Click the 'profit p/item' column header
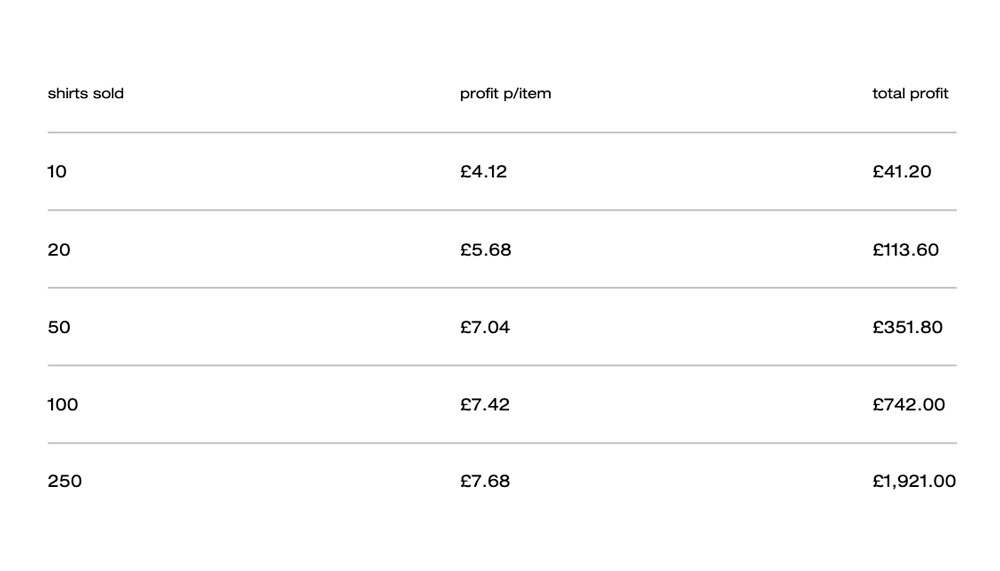The width and height of the screenshot is (1000, 571). (505, 94)
